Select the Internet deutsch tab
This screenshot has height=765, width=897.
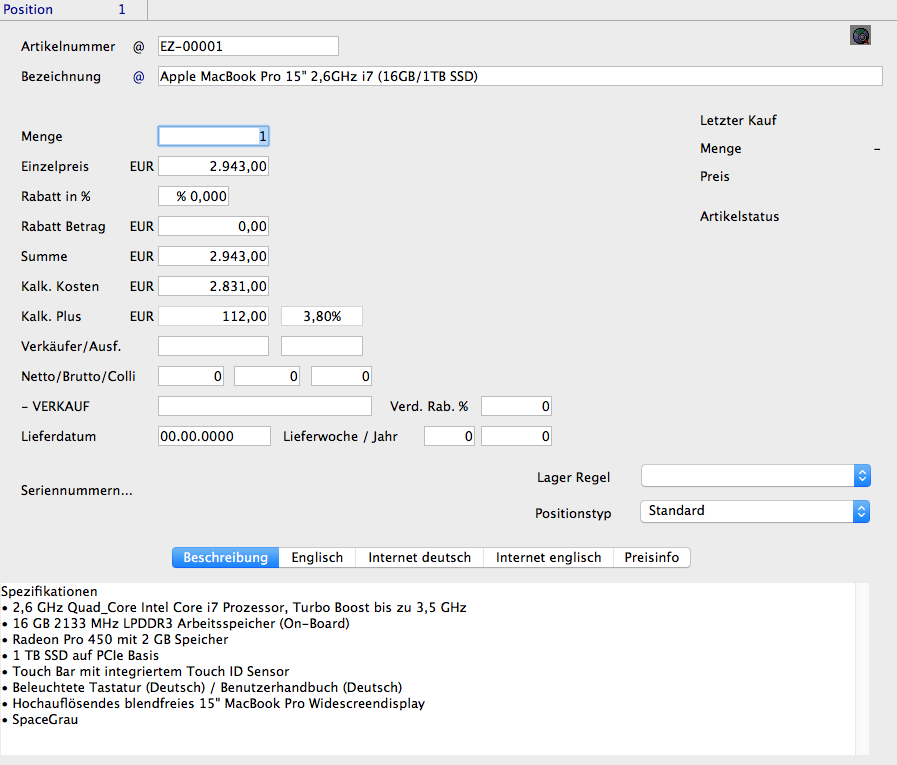419,557
